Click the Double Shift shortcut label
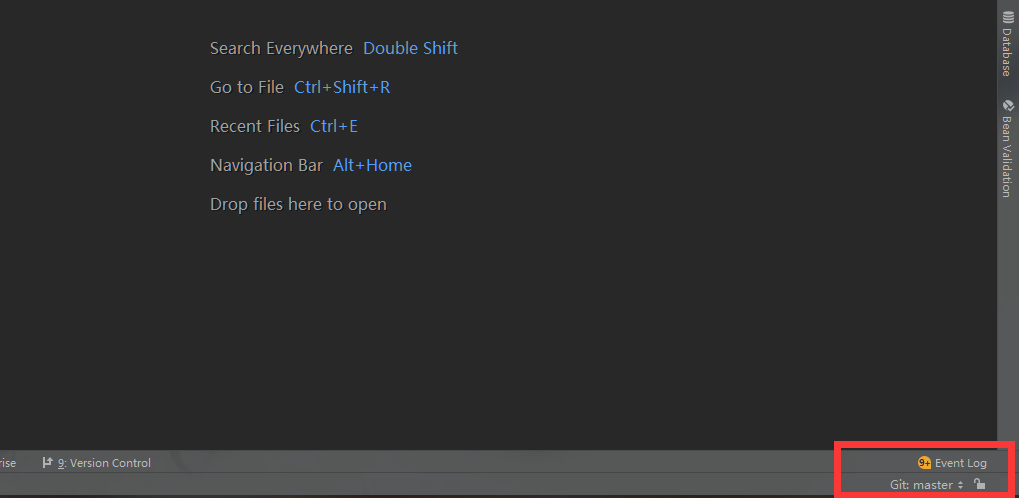1019x498 pixels. 410,48
